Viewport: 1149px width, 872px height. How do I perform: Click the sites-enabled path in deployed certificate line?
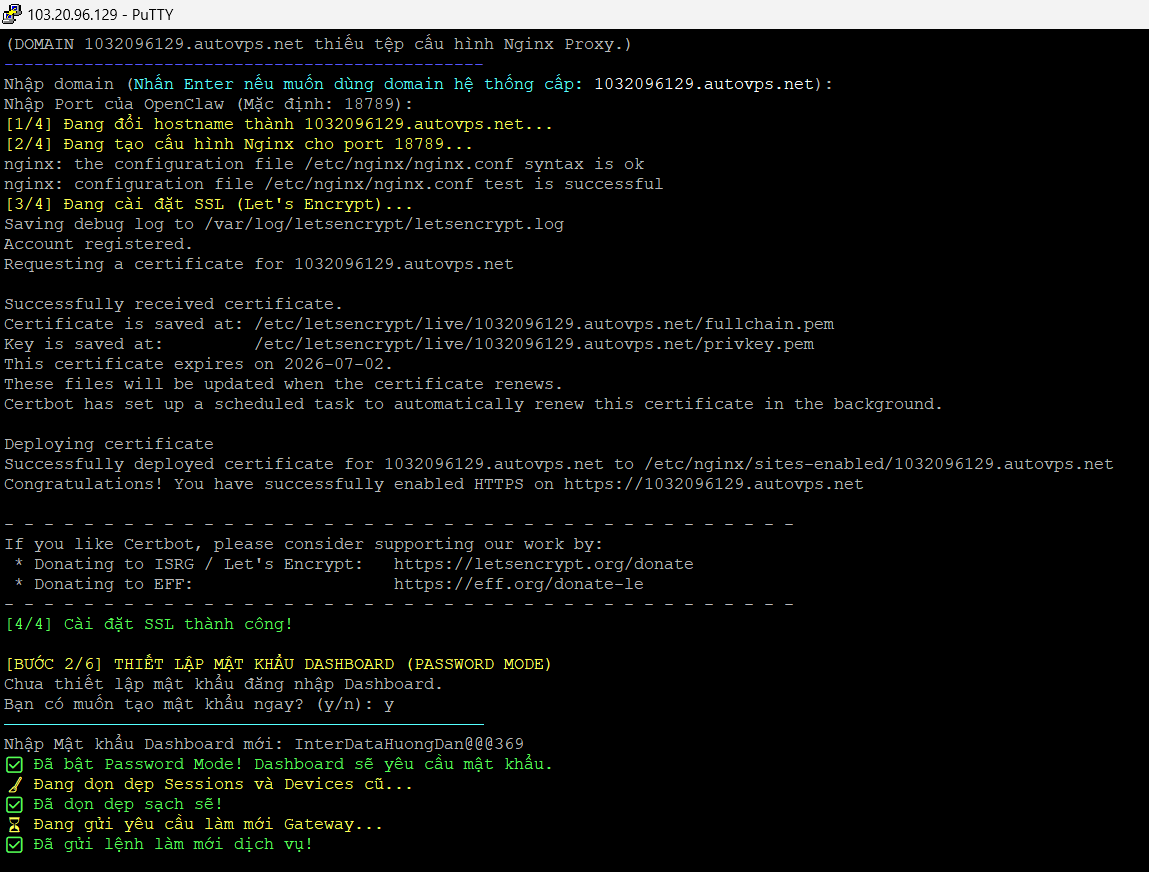(x=879, y=464)
